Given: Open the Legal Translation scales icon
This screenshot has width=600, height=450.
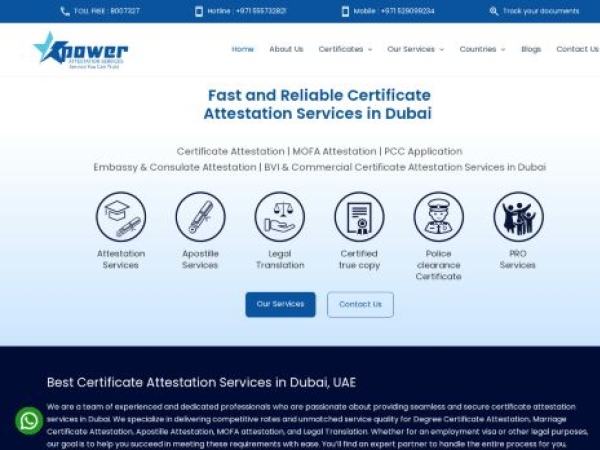Looking at the screenshot, I should click(x=280, y=217).
